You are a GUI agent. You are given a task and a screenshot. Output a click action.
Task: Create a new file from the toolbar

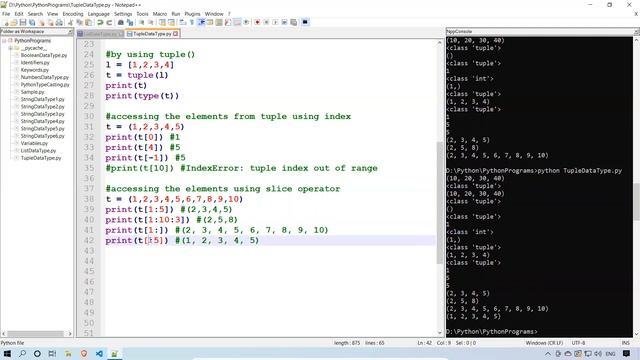[6, 22]
